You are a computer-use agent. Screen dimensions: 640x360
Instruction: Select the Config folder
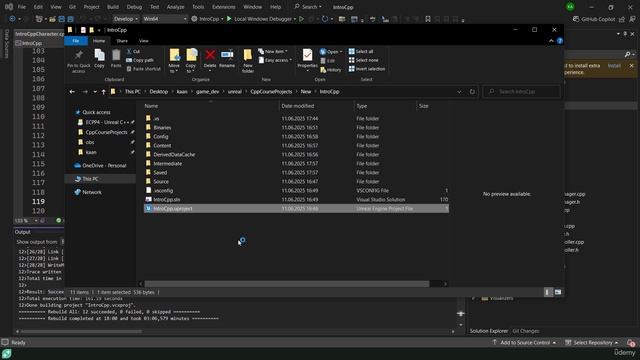click(161, 137)
